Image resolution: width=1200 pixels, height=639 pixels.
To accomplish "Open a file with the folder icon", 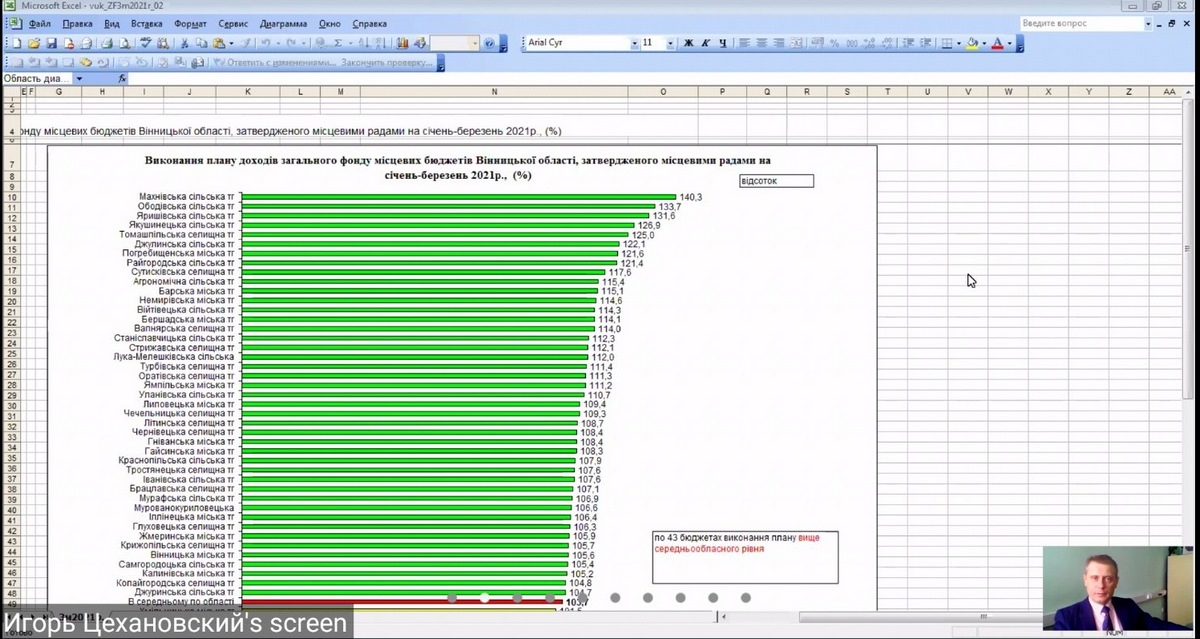I will pyautogui.click(x=33, y=43).
